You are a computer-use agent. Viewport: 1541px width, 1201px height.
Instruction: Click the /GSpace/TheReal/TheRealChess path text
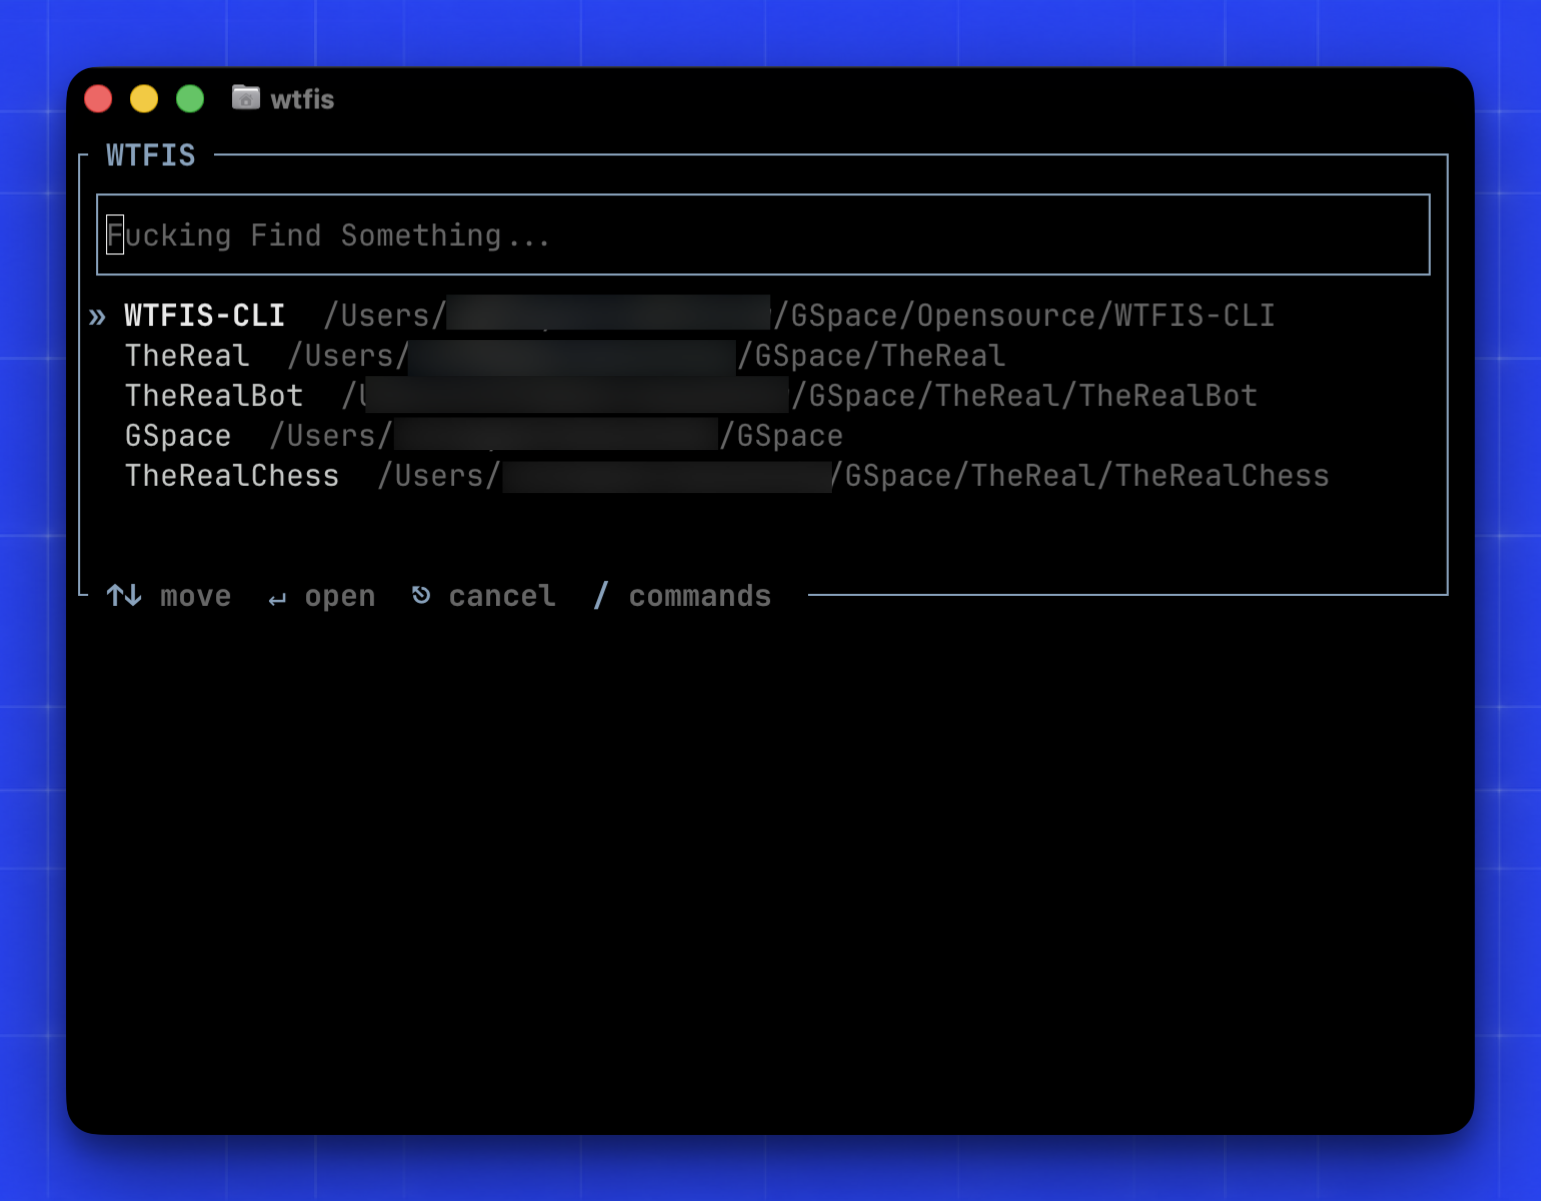1080,476
